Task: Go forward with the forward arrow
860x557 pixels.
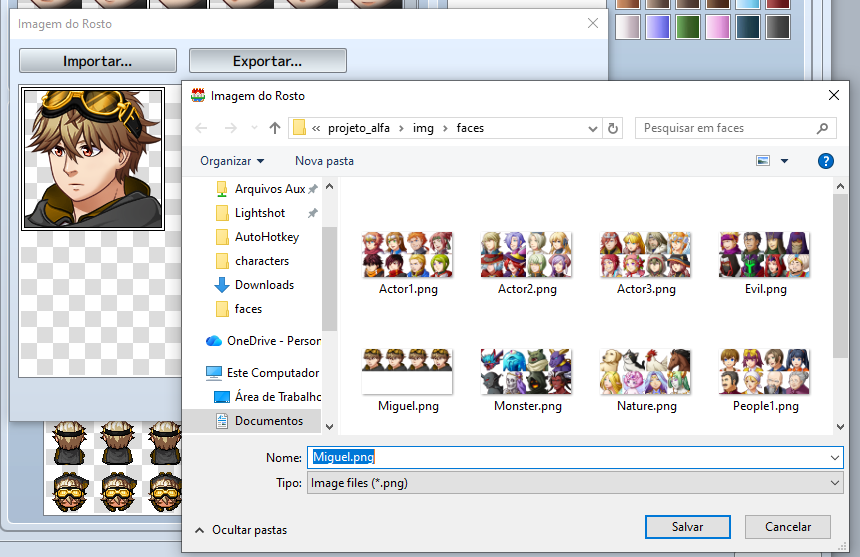Action: 231,128
